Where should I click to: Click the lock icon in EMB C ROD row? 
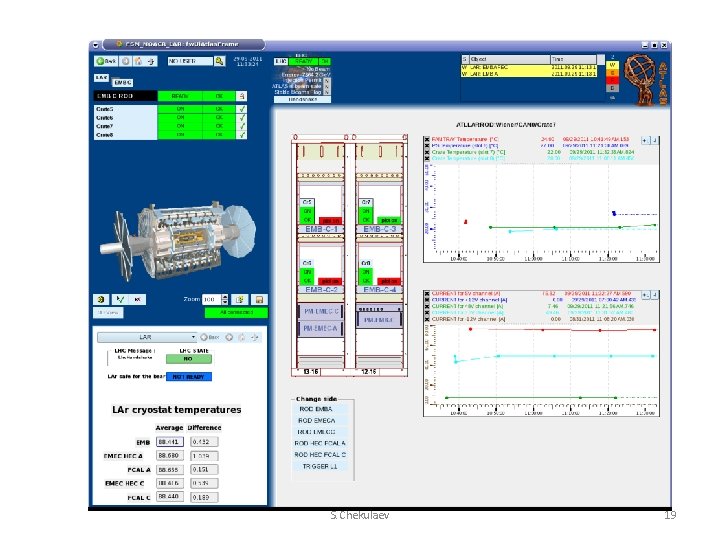[242, 96]
